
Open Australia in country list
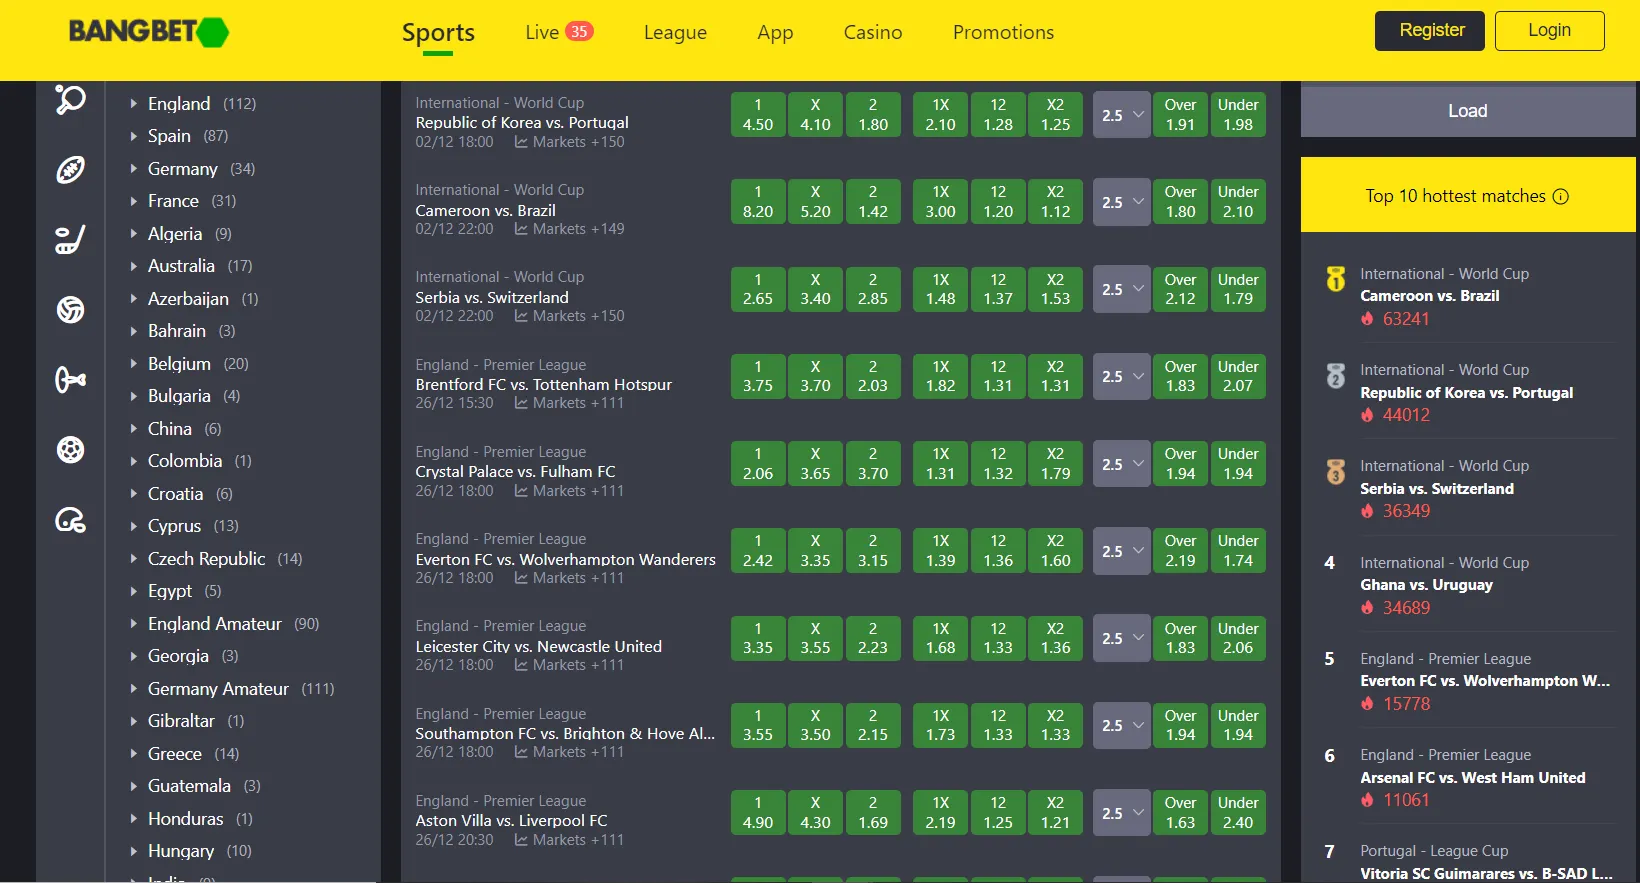tap(181, 266)
